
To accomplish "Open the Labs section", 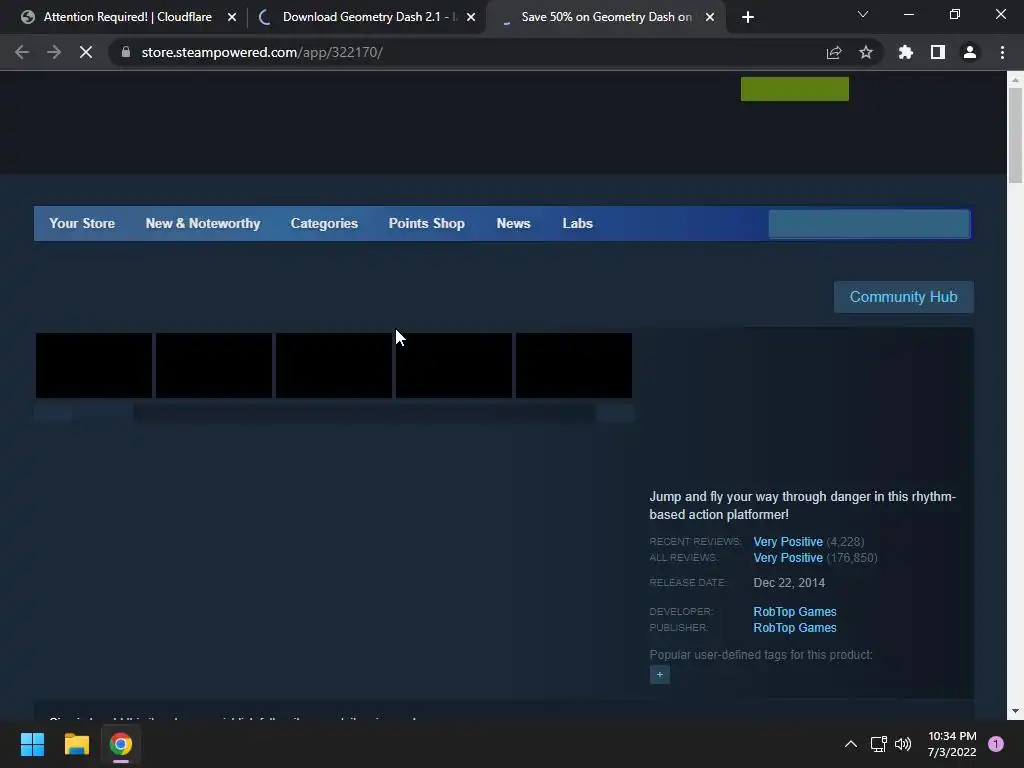I will [577, 223].
